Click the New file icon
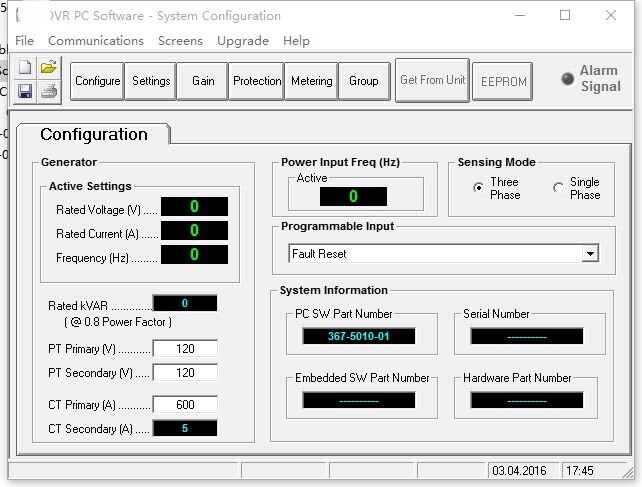The width and height of the screenshot is (642, 487). [25, 68]
